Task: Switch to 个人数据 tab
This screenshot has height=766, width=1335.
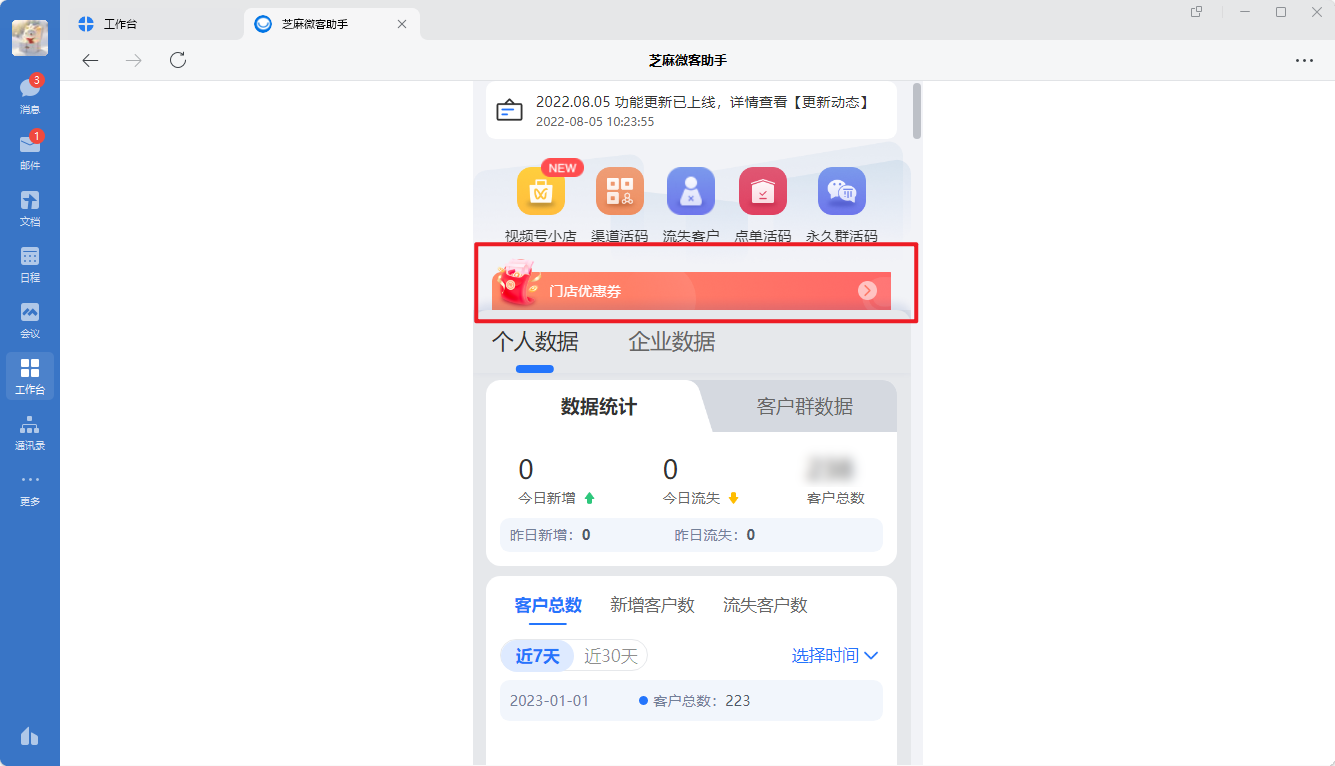Action: 535,342
